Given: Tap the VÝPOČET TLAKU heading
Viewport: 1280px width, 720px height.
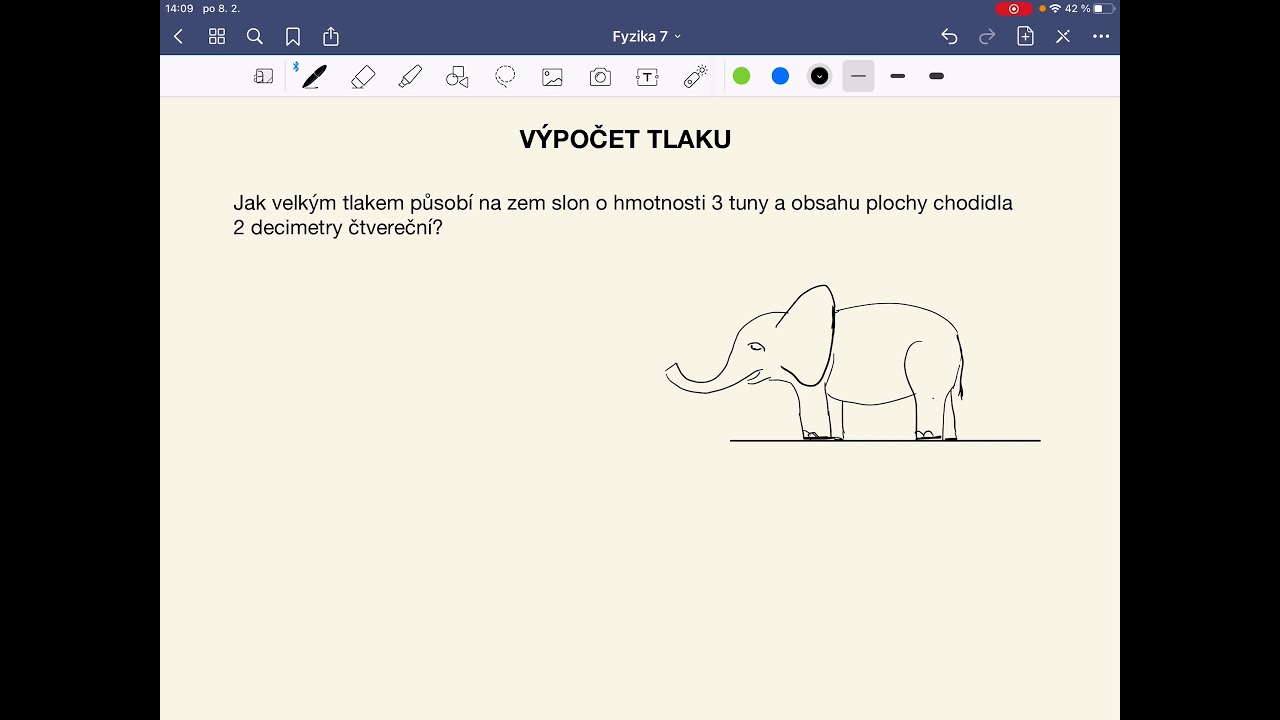Looking at the screenshot, I should click(625, 140).
